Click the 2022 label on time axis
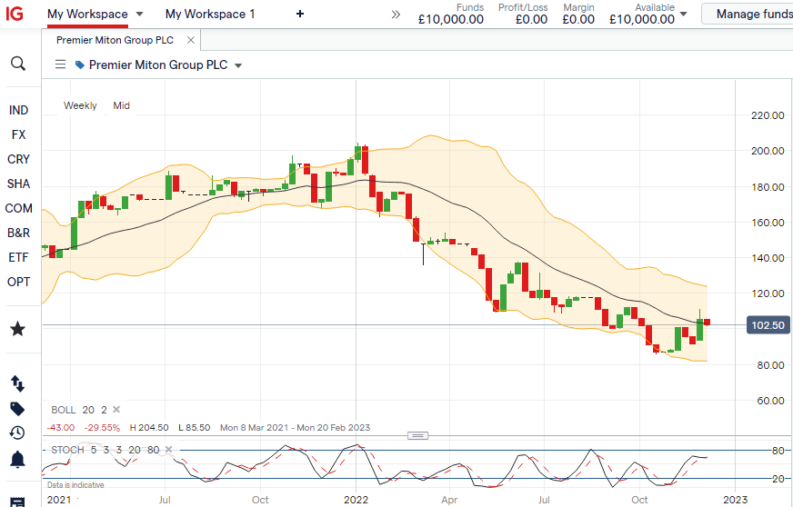 pos(356,500)
